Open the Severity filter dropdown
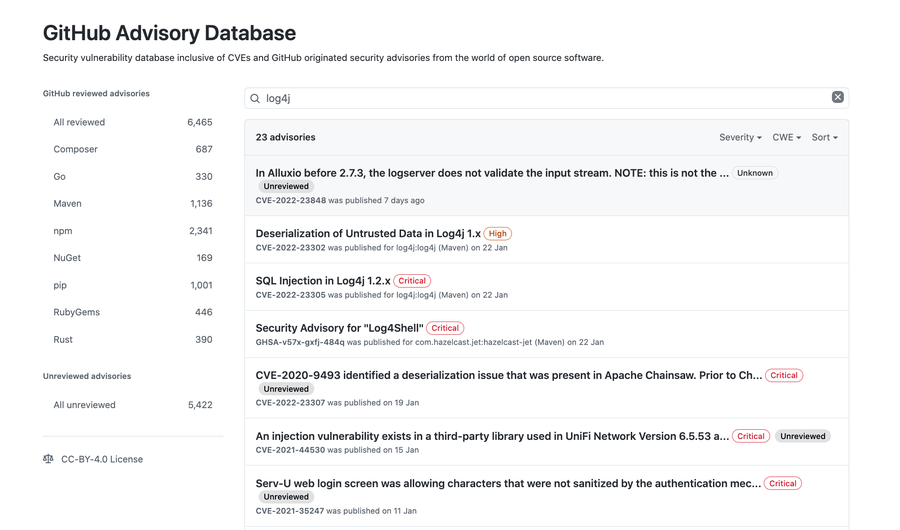 (740, 137)
